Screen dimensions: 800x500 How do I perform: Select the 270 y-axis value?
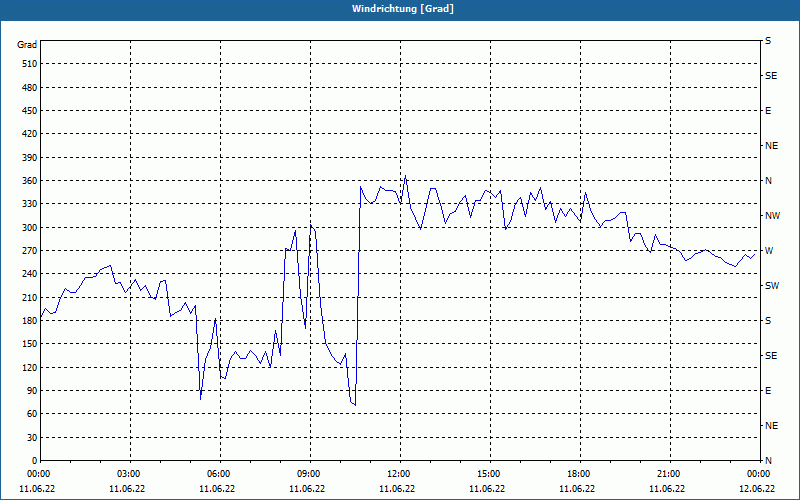click(30, 251)
